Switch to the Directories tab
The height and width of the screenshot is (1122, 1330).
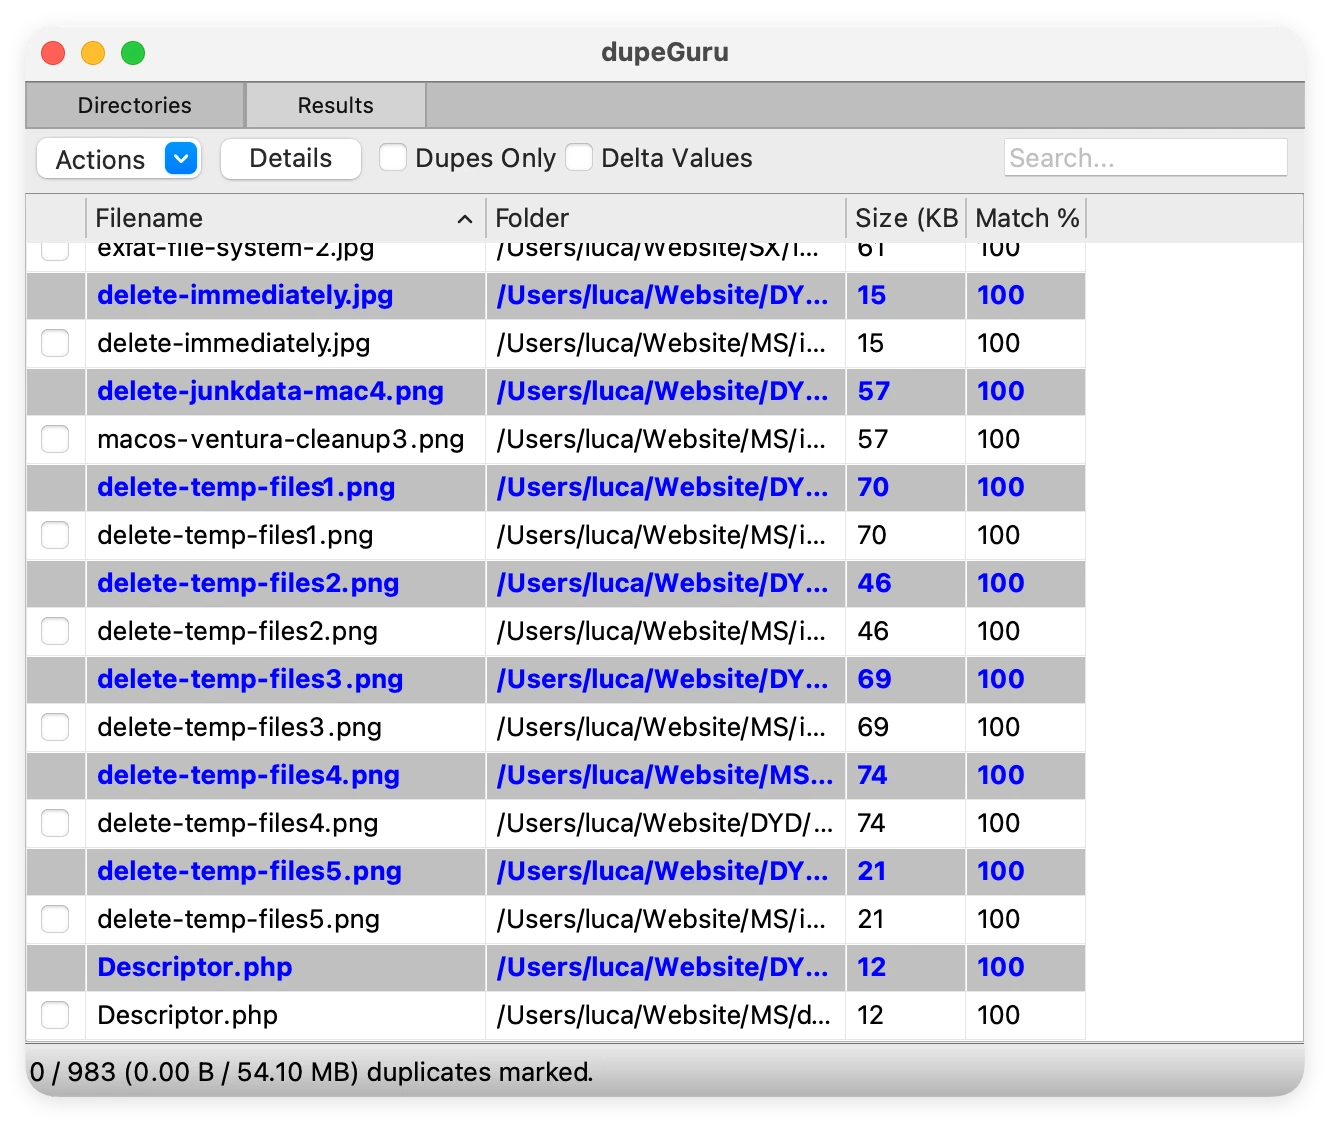pos(135,105)
